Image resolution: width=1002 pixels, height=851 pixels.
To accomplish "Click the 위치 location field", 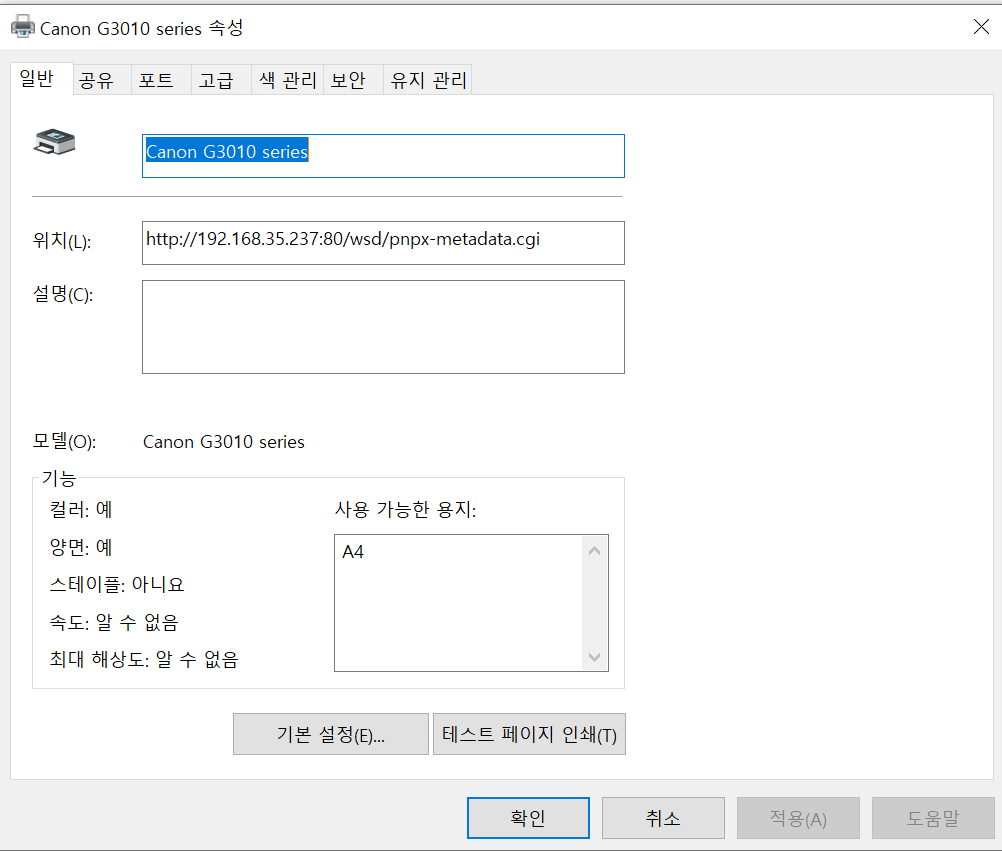I will click(x=383, y=243).
